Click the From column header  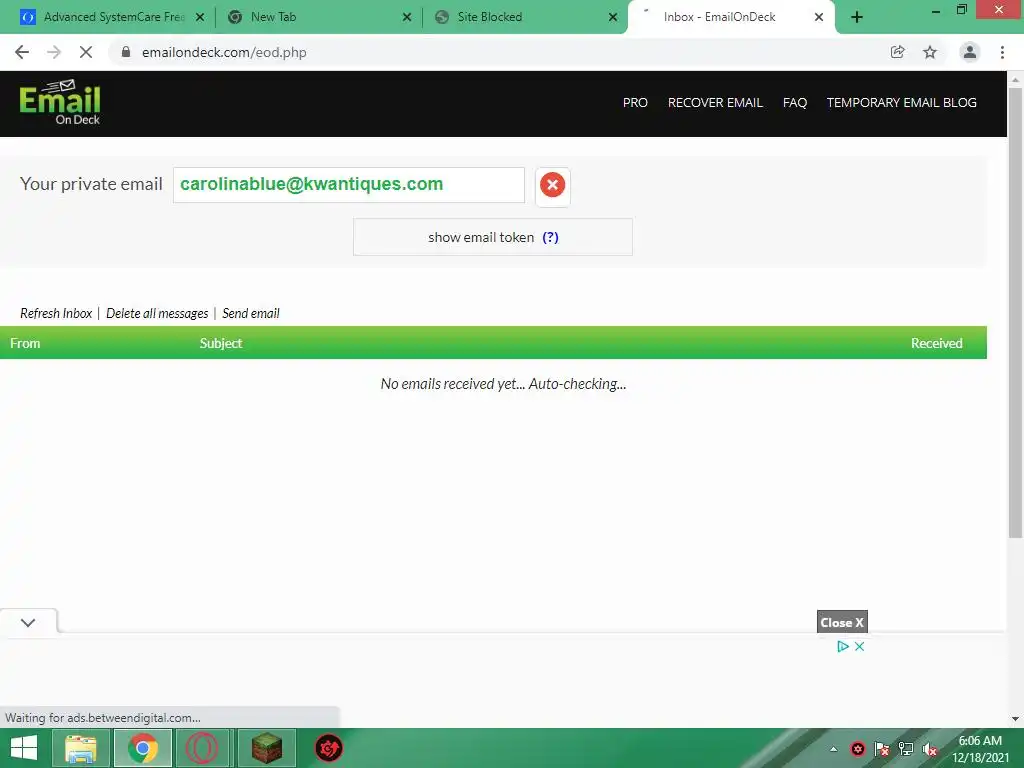(25, 343)
